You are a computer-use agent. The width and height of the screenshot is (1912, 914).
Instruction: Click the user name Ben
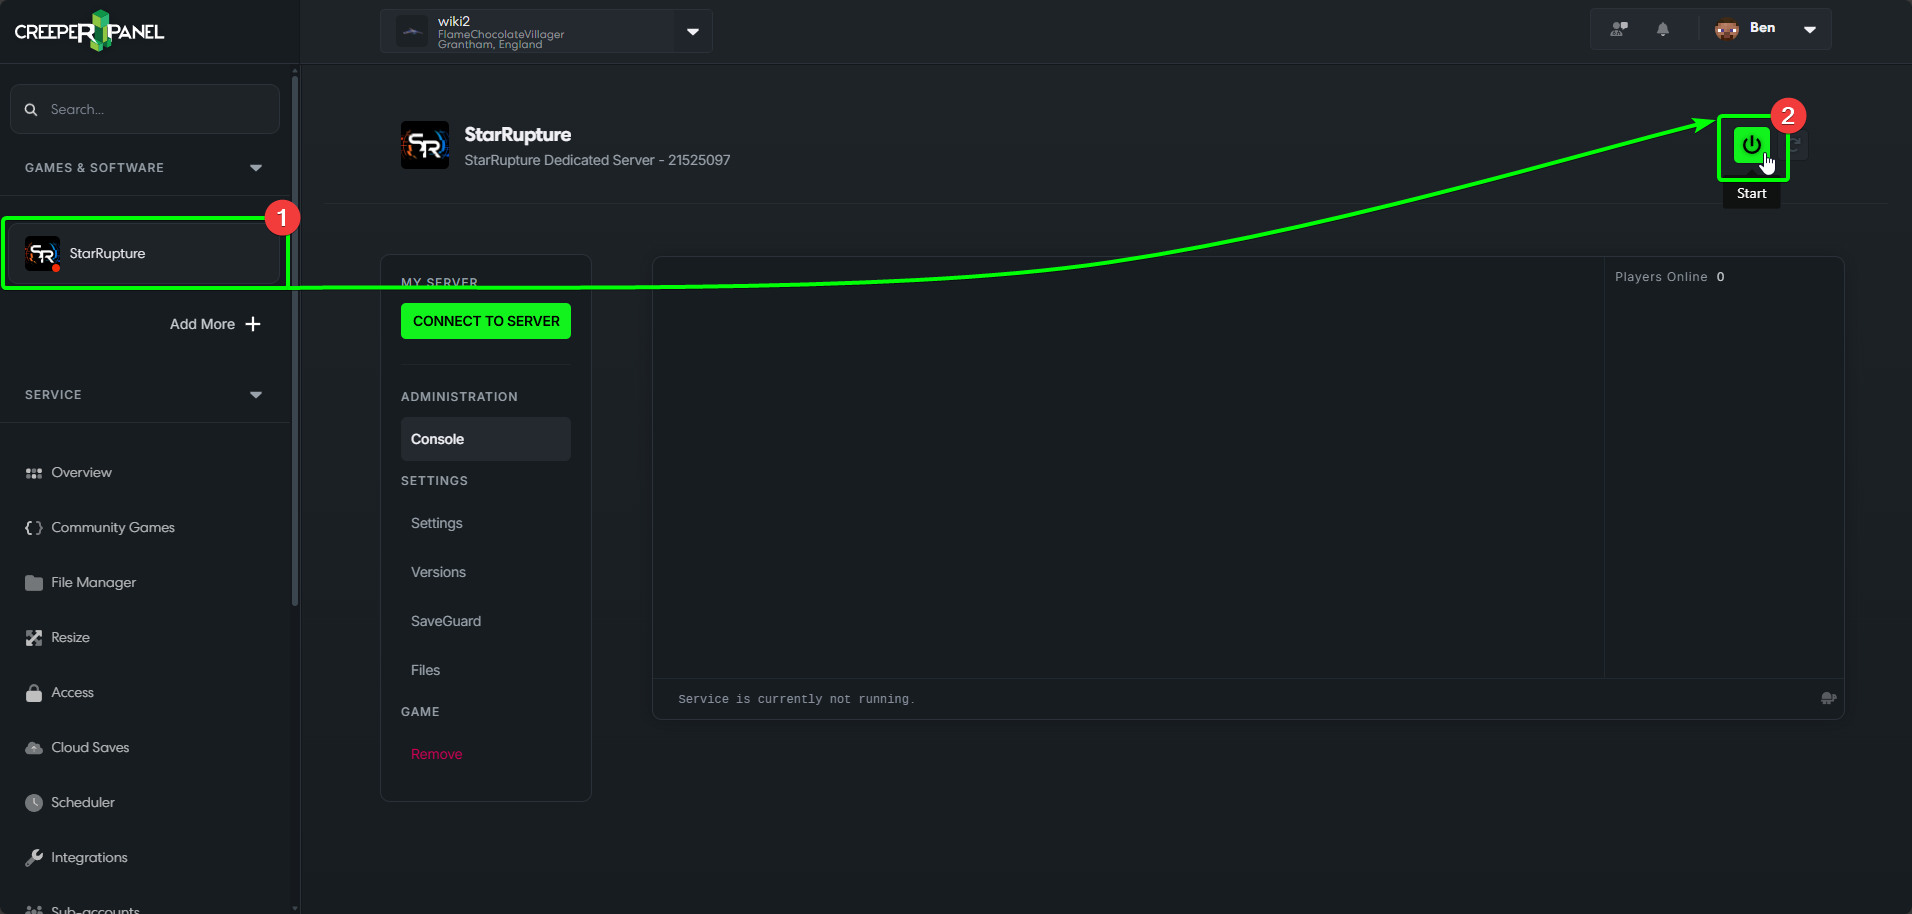1763,28
